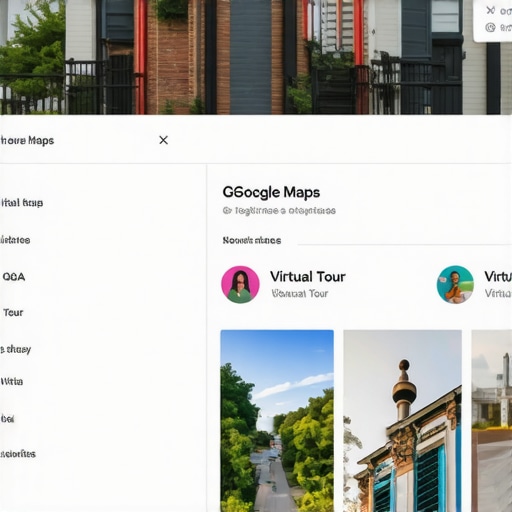Open the teal-circled avatar

click(455, 284)
